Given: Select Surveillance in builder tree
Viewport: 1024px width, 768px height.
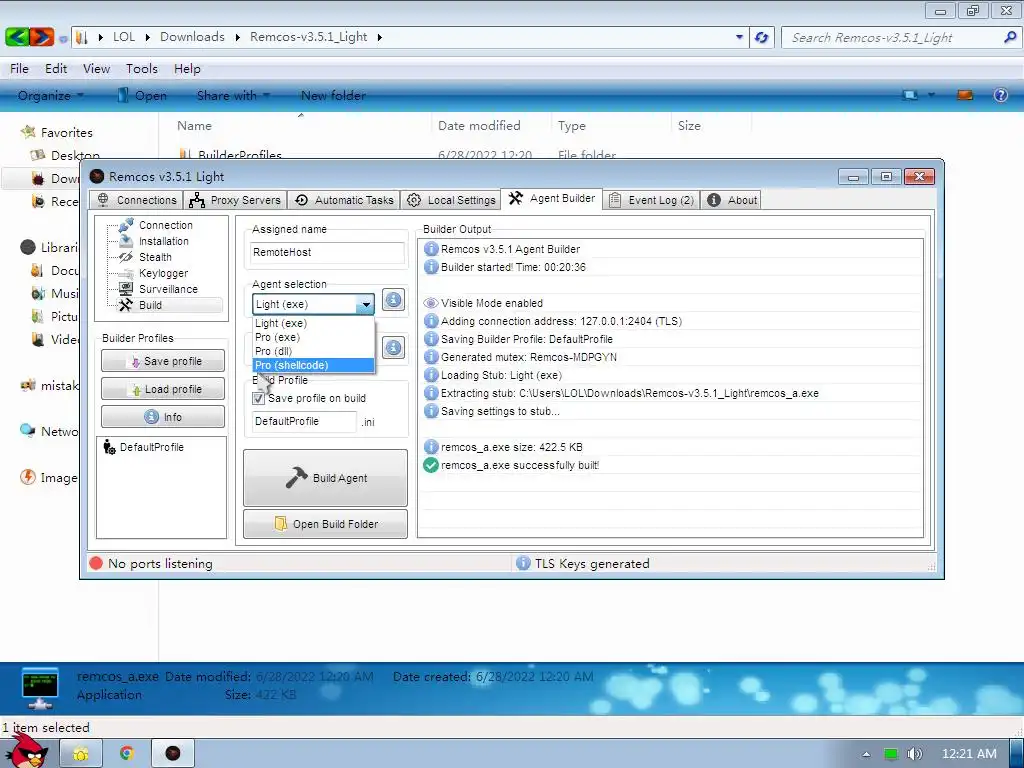Looking at the screenshot, I should (168, 289).
